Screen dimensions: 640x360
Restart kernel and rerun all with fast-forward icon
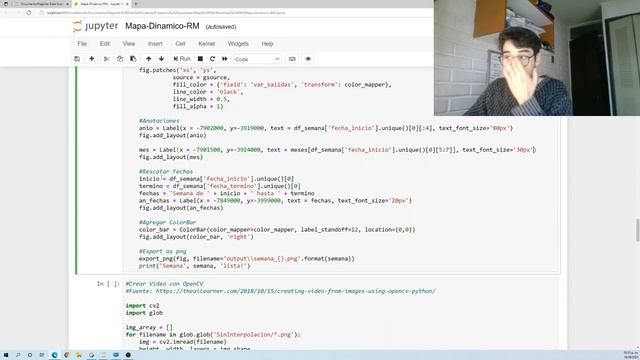click(224, 59)
